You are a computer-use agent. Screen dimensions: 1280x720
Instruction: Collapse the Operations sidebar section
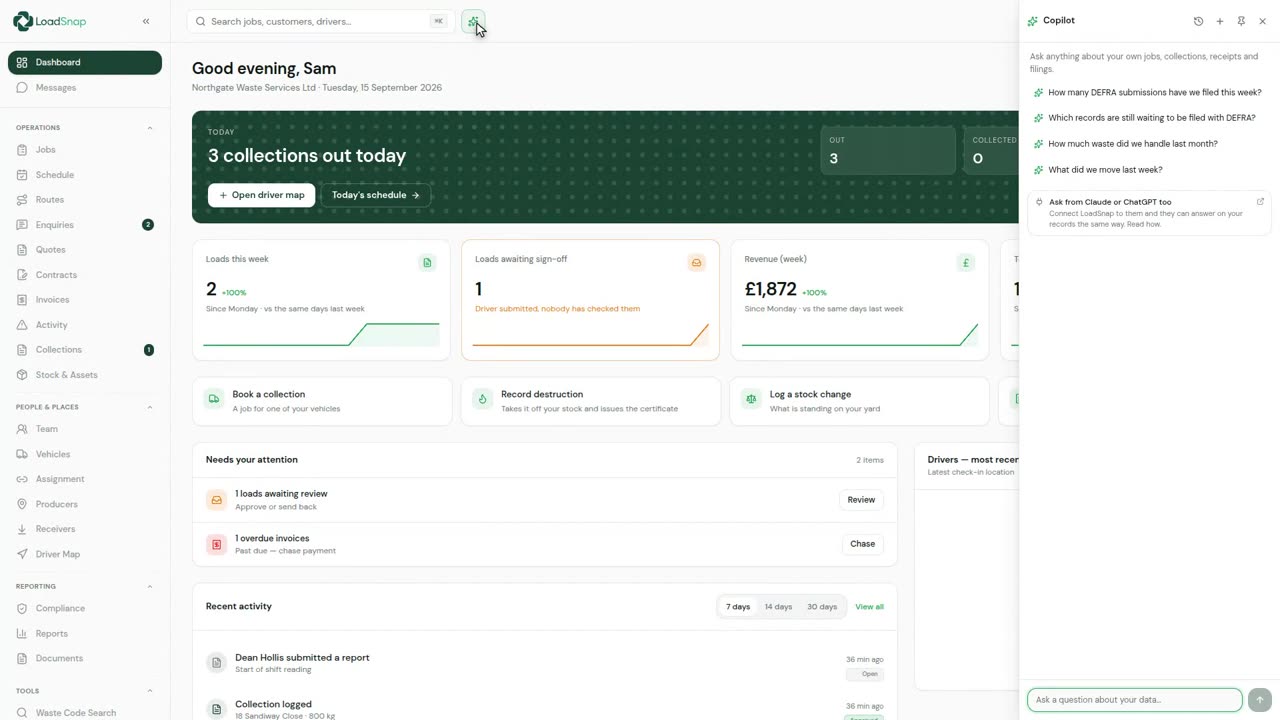[150, 128]
